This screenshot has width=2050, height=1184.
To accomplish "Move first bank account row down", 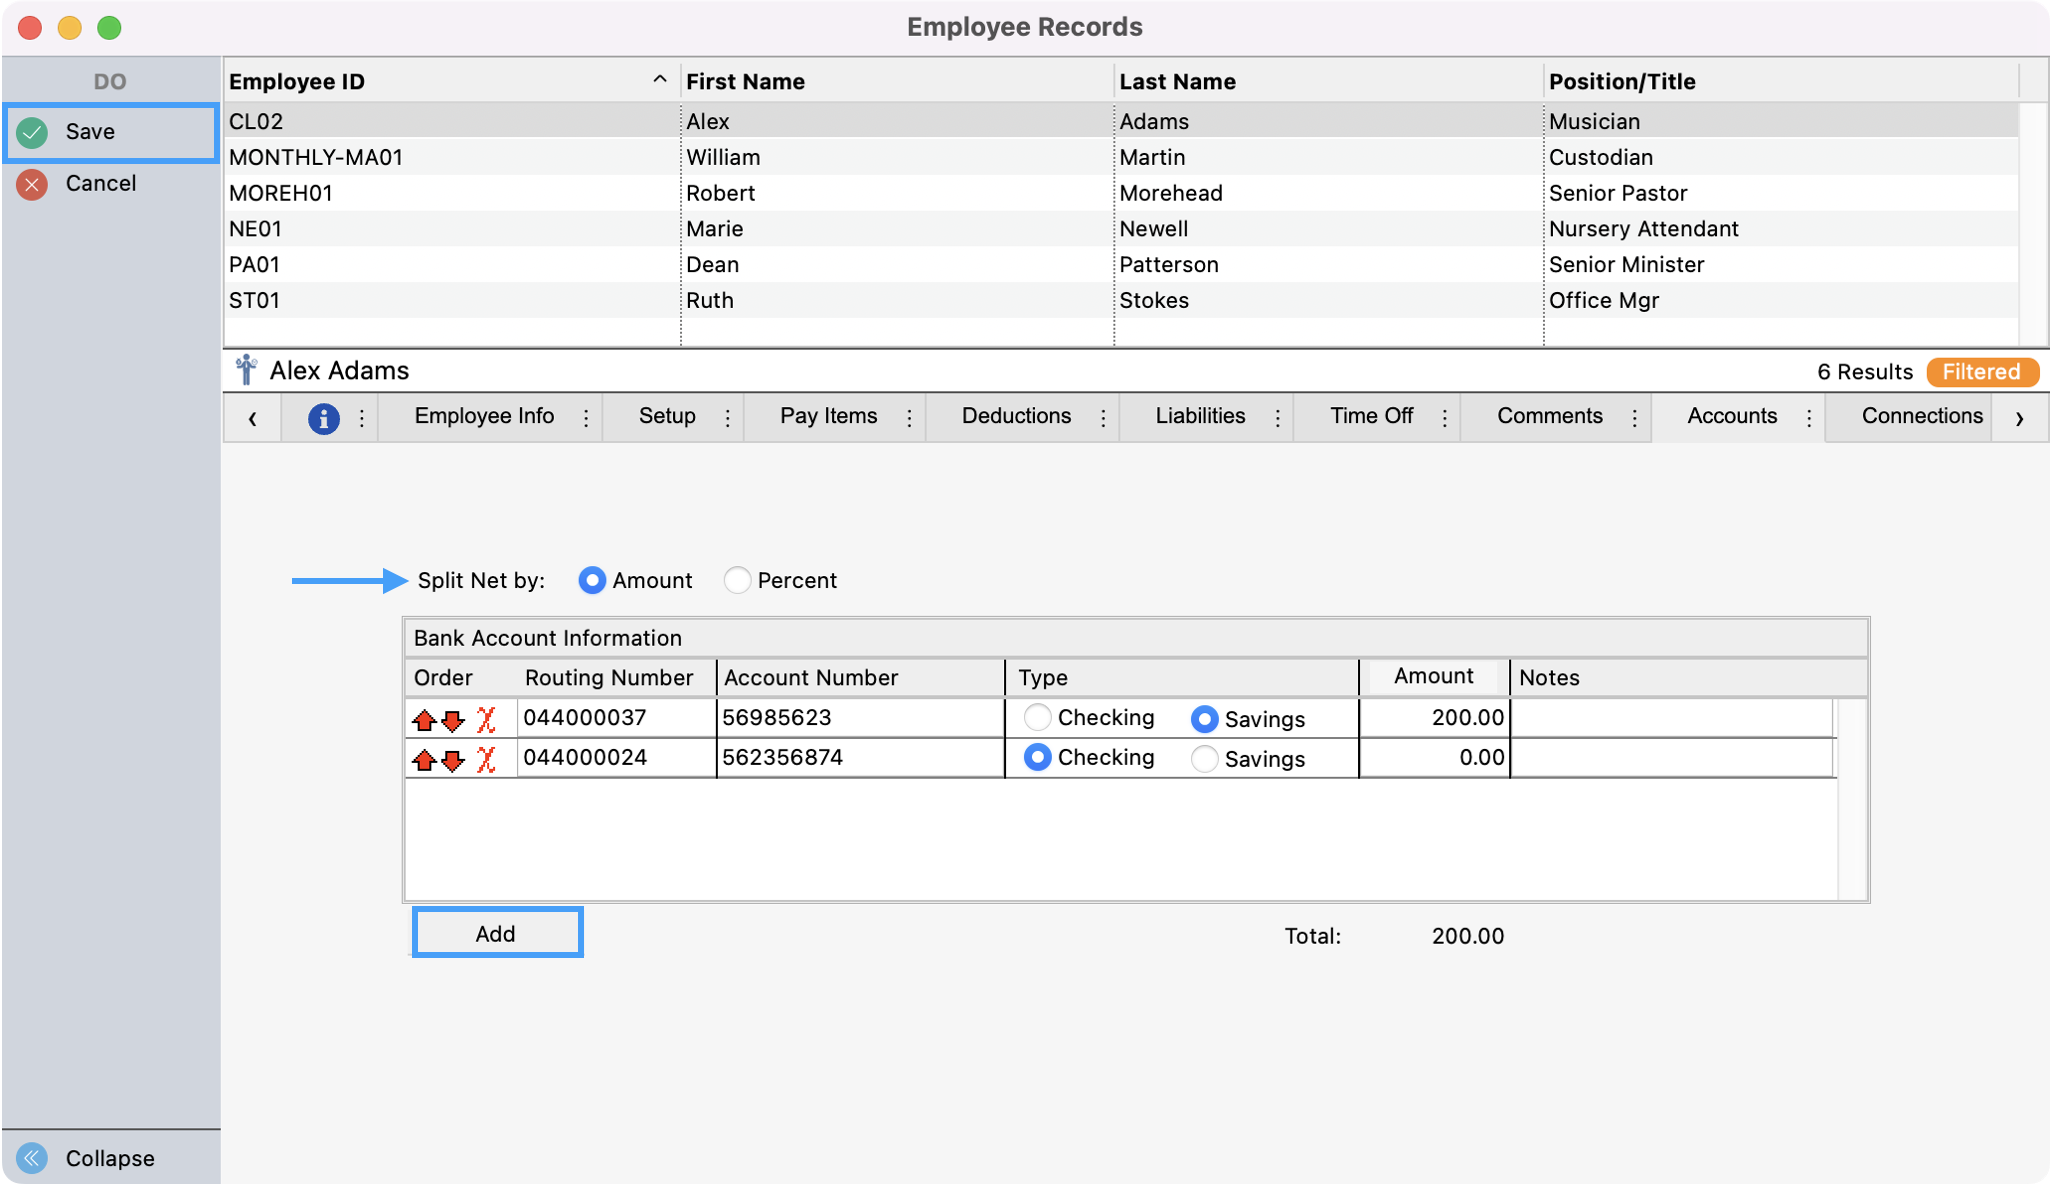I will [453, 720].
